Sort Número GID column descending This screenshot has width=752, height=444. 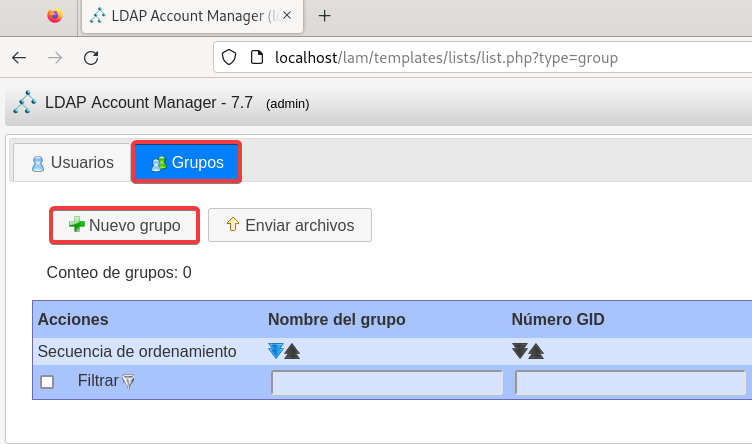tap(520, 351)
